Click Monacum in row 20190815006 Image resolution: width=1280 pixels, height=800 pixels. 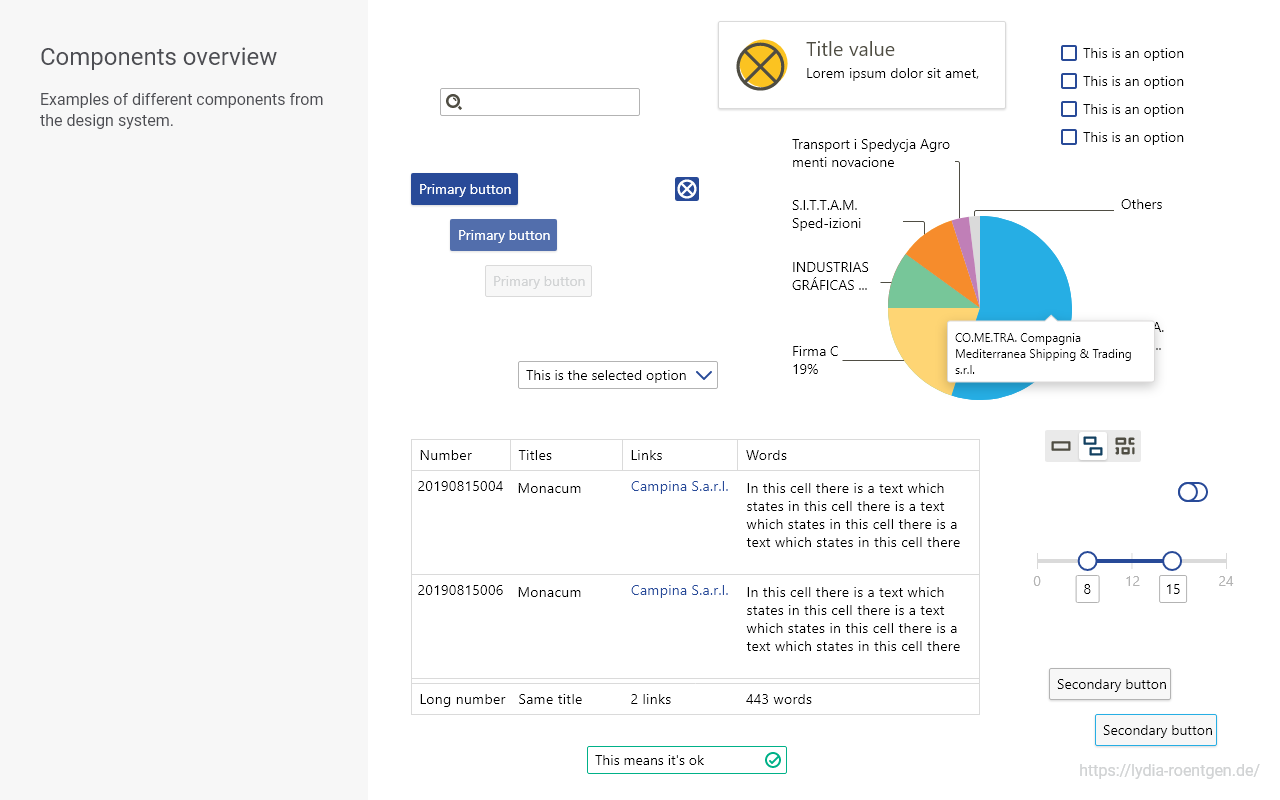[x=549, y=592]
